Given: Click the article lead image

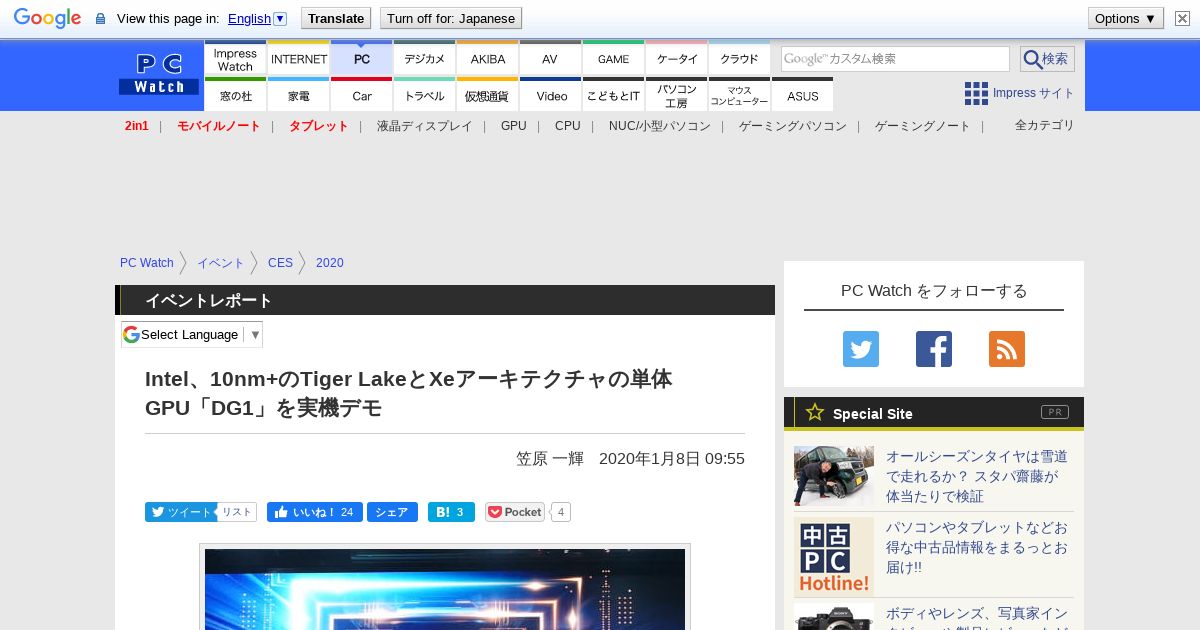Looking at the screenshot, I should [445, 589].
